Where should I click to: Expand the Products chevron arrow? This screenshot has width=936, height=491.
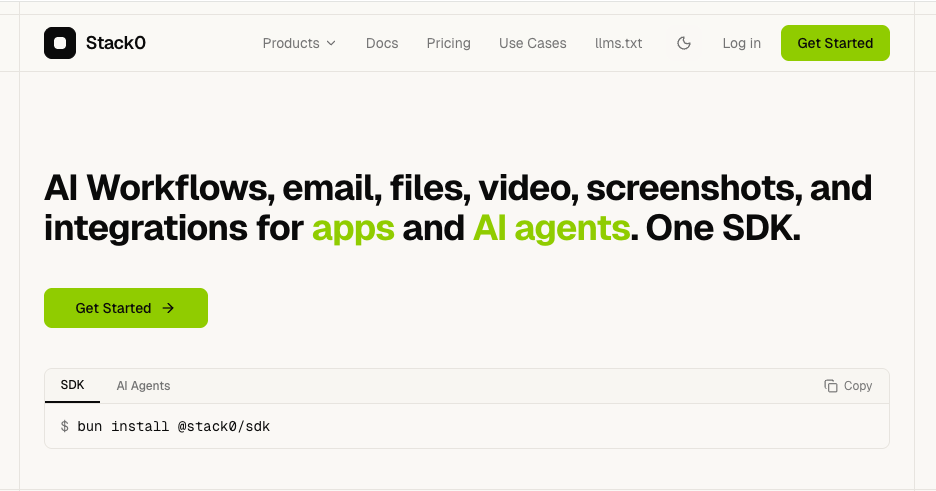(331, 43)
